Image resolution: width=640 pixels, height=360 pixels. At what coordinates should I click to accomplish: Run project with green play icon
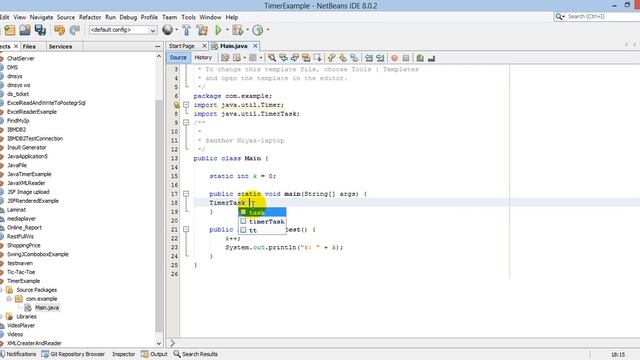[218, 30]
